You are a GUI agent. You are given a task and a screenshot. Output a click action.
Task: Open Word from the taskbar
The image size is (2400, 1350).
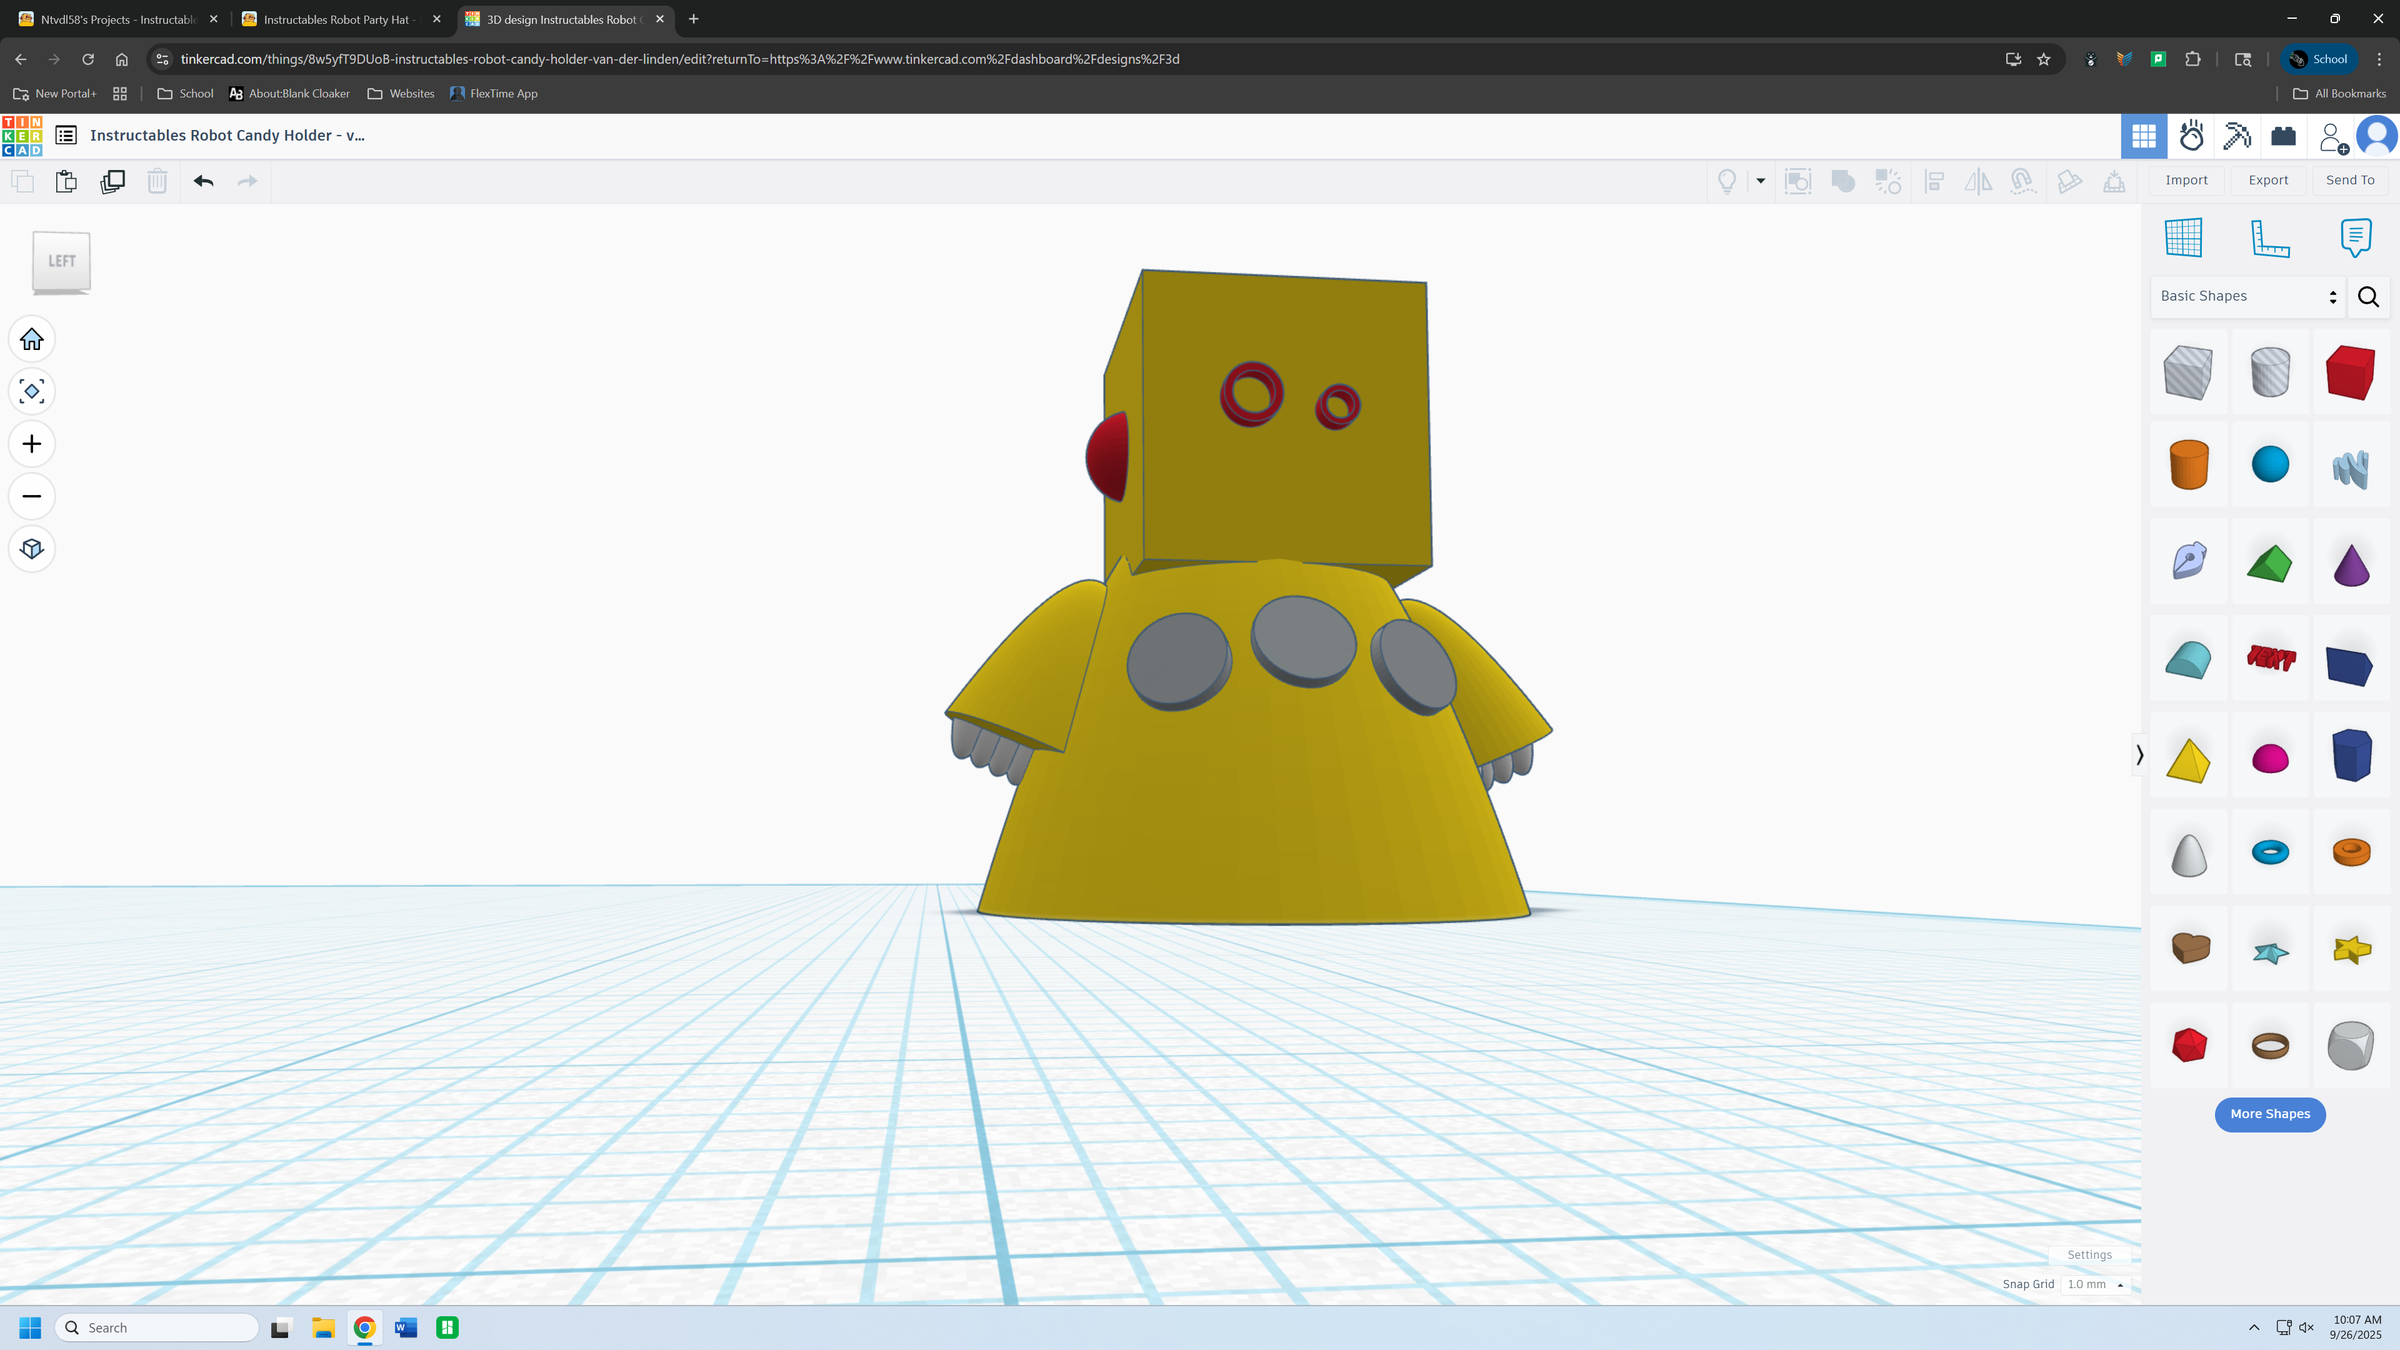(x=406, y=1327)
